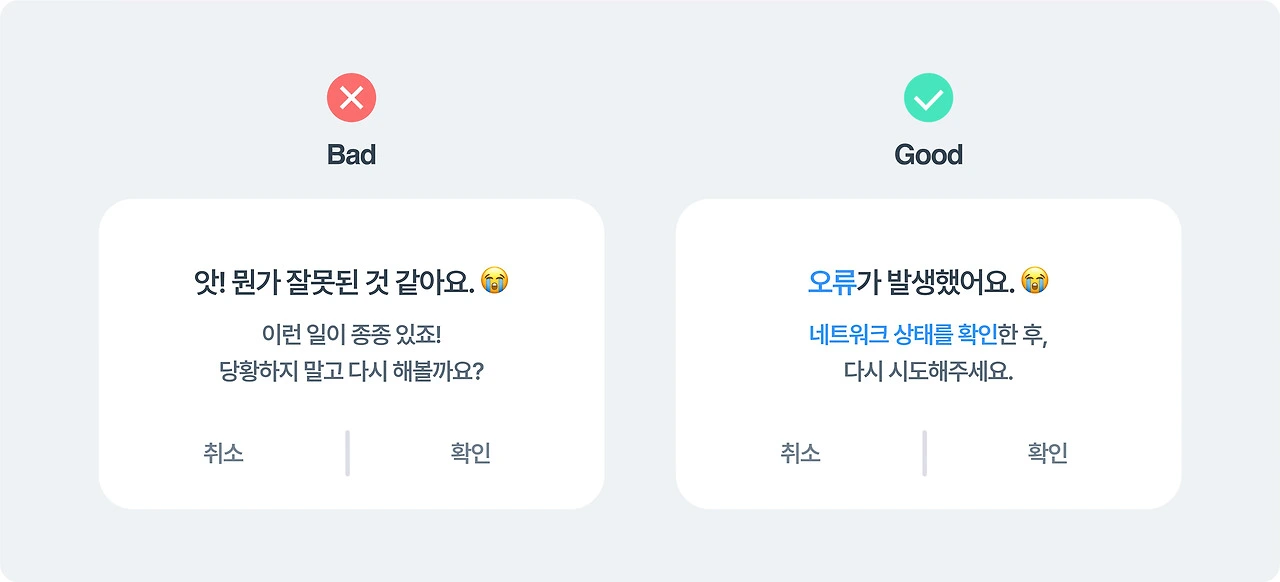Click the blue 네트워크 상태를 확인 text
Screen dimensions: 1280x582
click(x=903, y=335)
